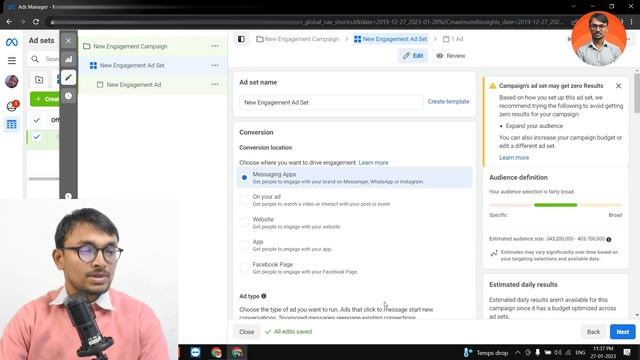Click the browser forward arrow
This screenshot has height=360, width=640.
pos(22,22)
